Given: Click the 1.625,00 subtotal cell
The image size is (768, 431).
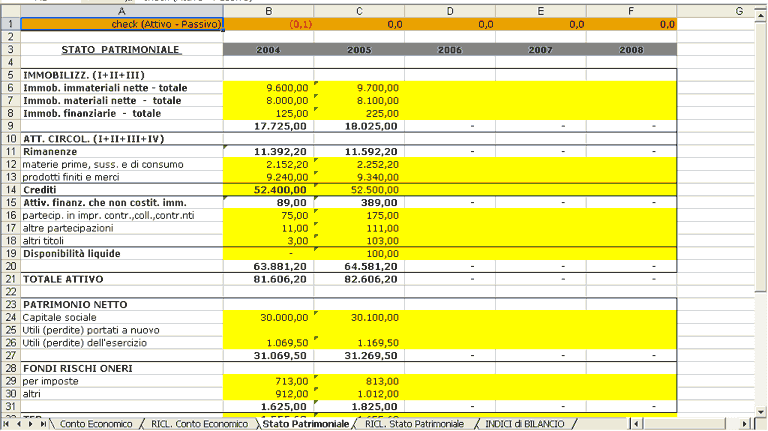Looking at the screenshot, I should [268, 407].
